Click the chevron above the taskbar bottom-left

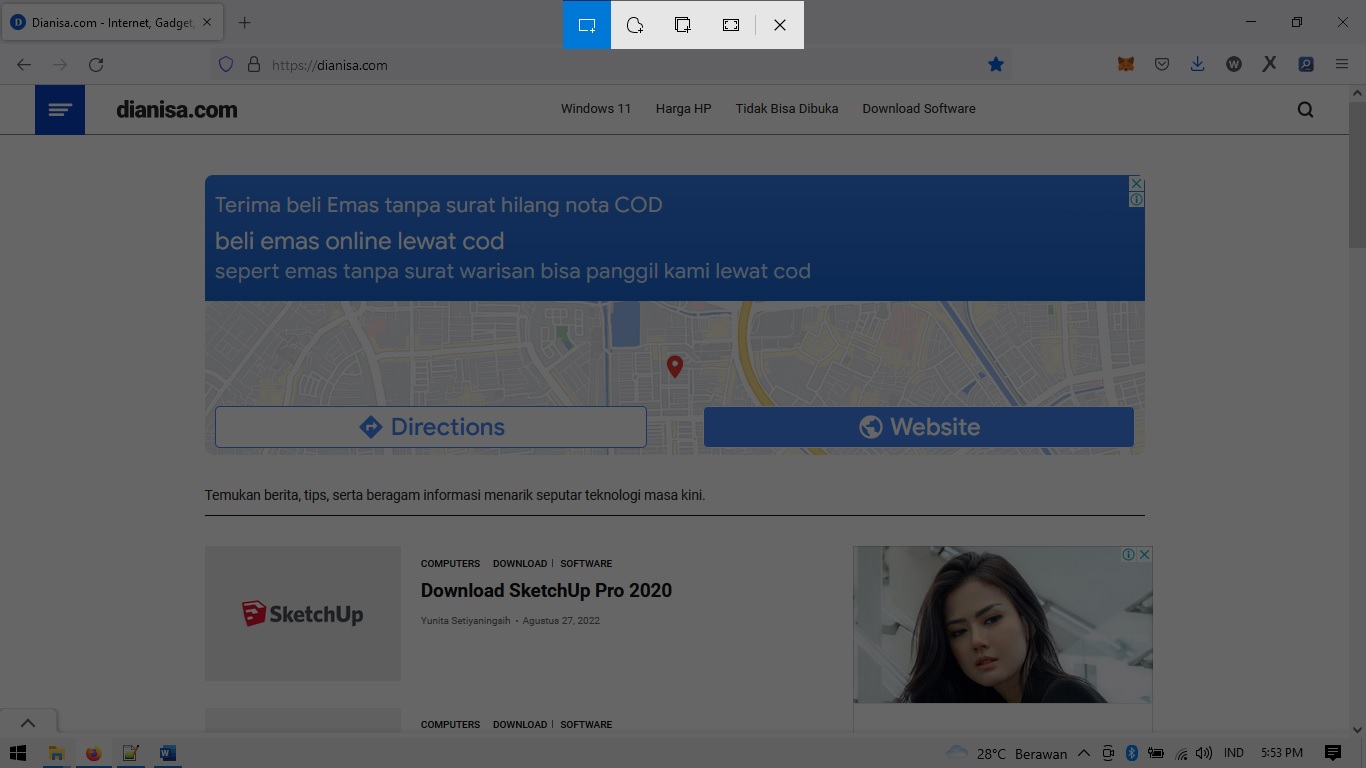(x=28, y=722)
